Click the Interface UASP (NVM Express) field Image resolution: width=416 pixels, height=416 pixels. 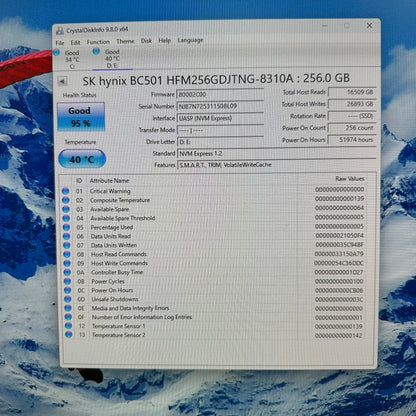220,118
